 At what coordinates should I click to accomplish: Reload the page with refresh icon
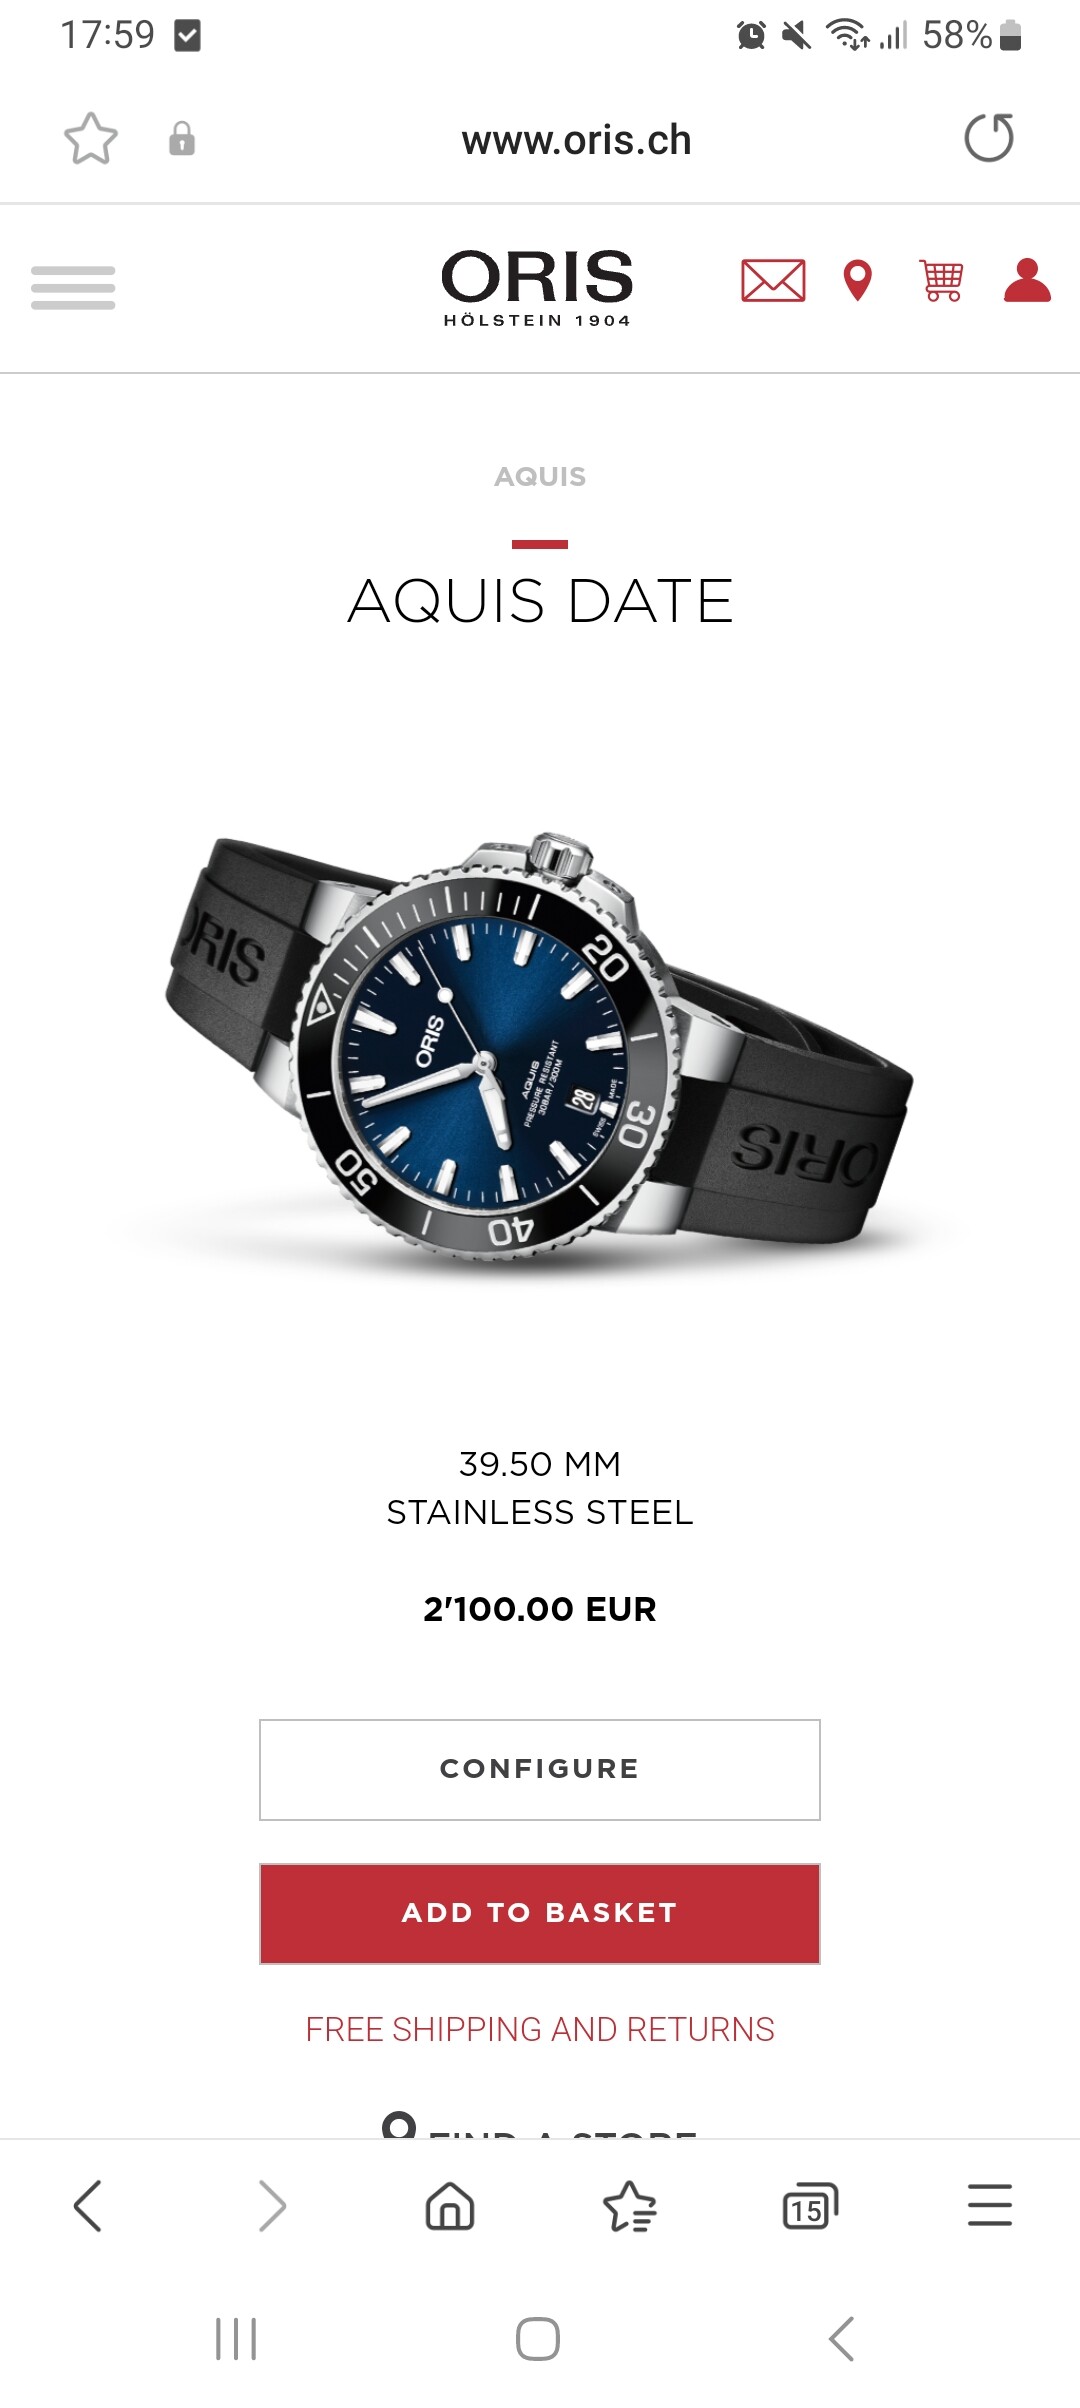click(x=988, y=138)
